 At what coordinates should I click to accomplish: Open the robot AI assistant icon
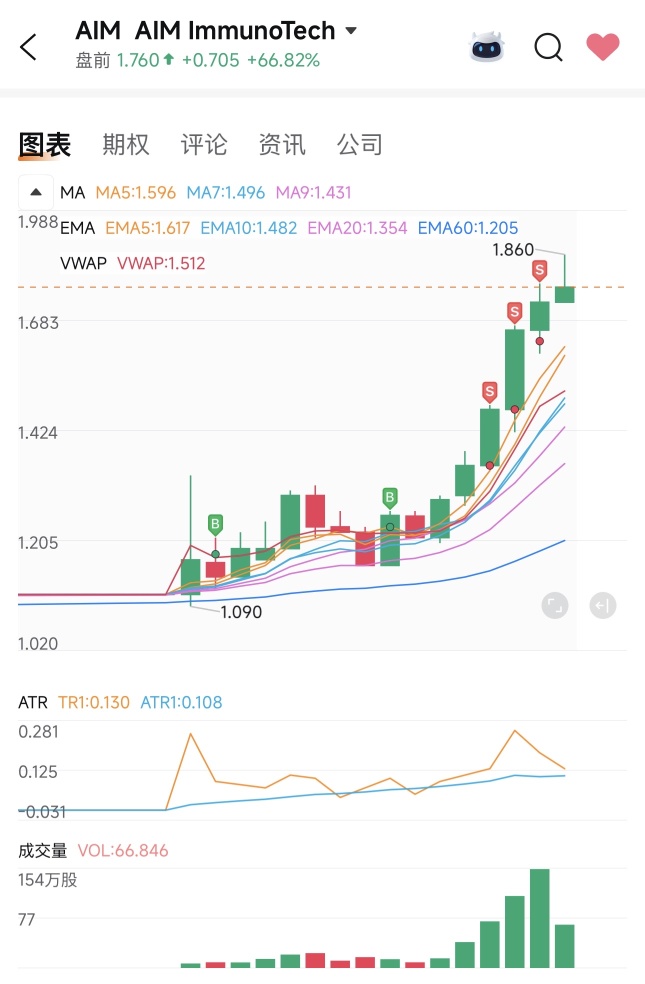pyautogui.click(x=486, y=47)
